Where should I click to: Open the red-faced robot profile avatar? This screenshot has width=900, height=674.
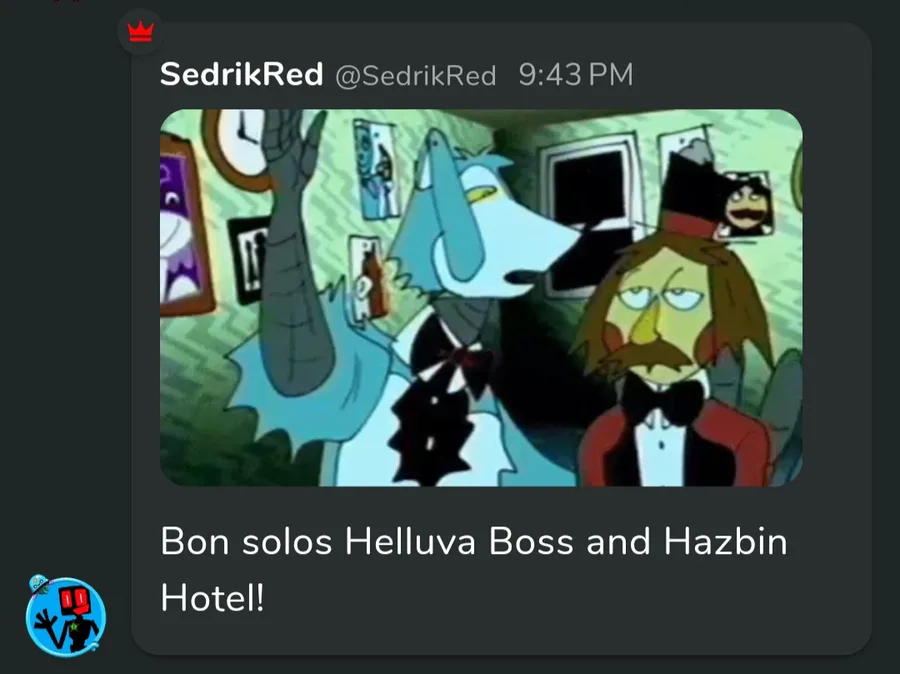click(x=65, y=617)
